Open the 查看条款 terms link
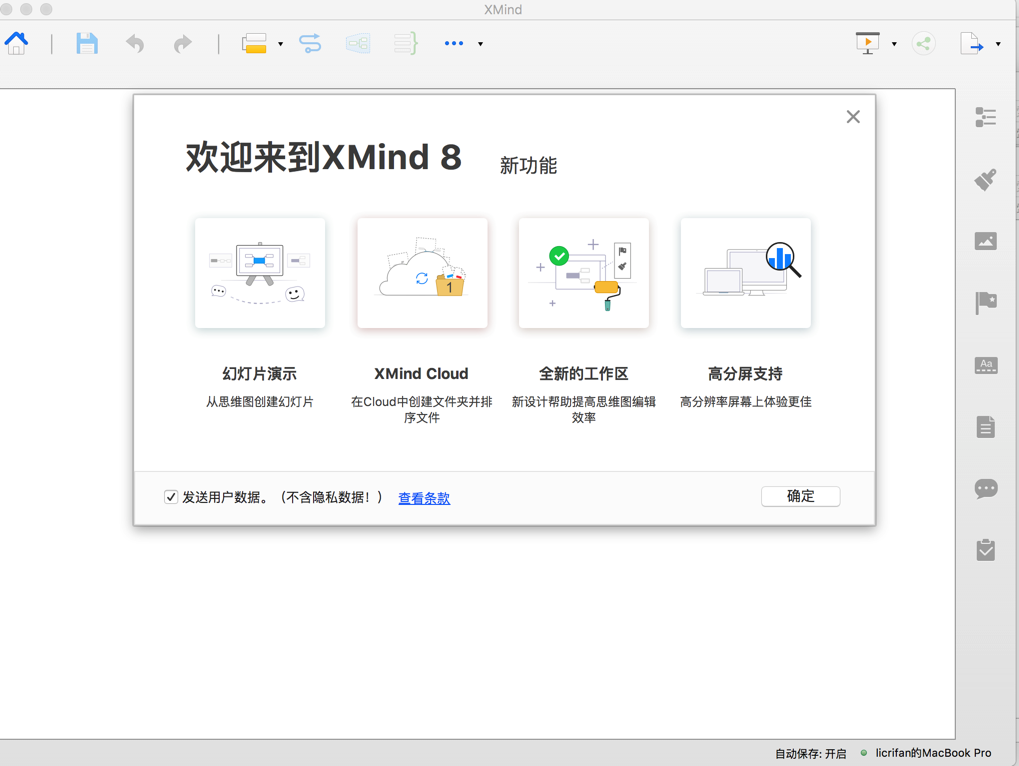1019x766 pixels. 424,498
